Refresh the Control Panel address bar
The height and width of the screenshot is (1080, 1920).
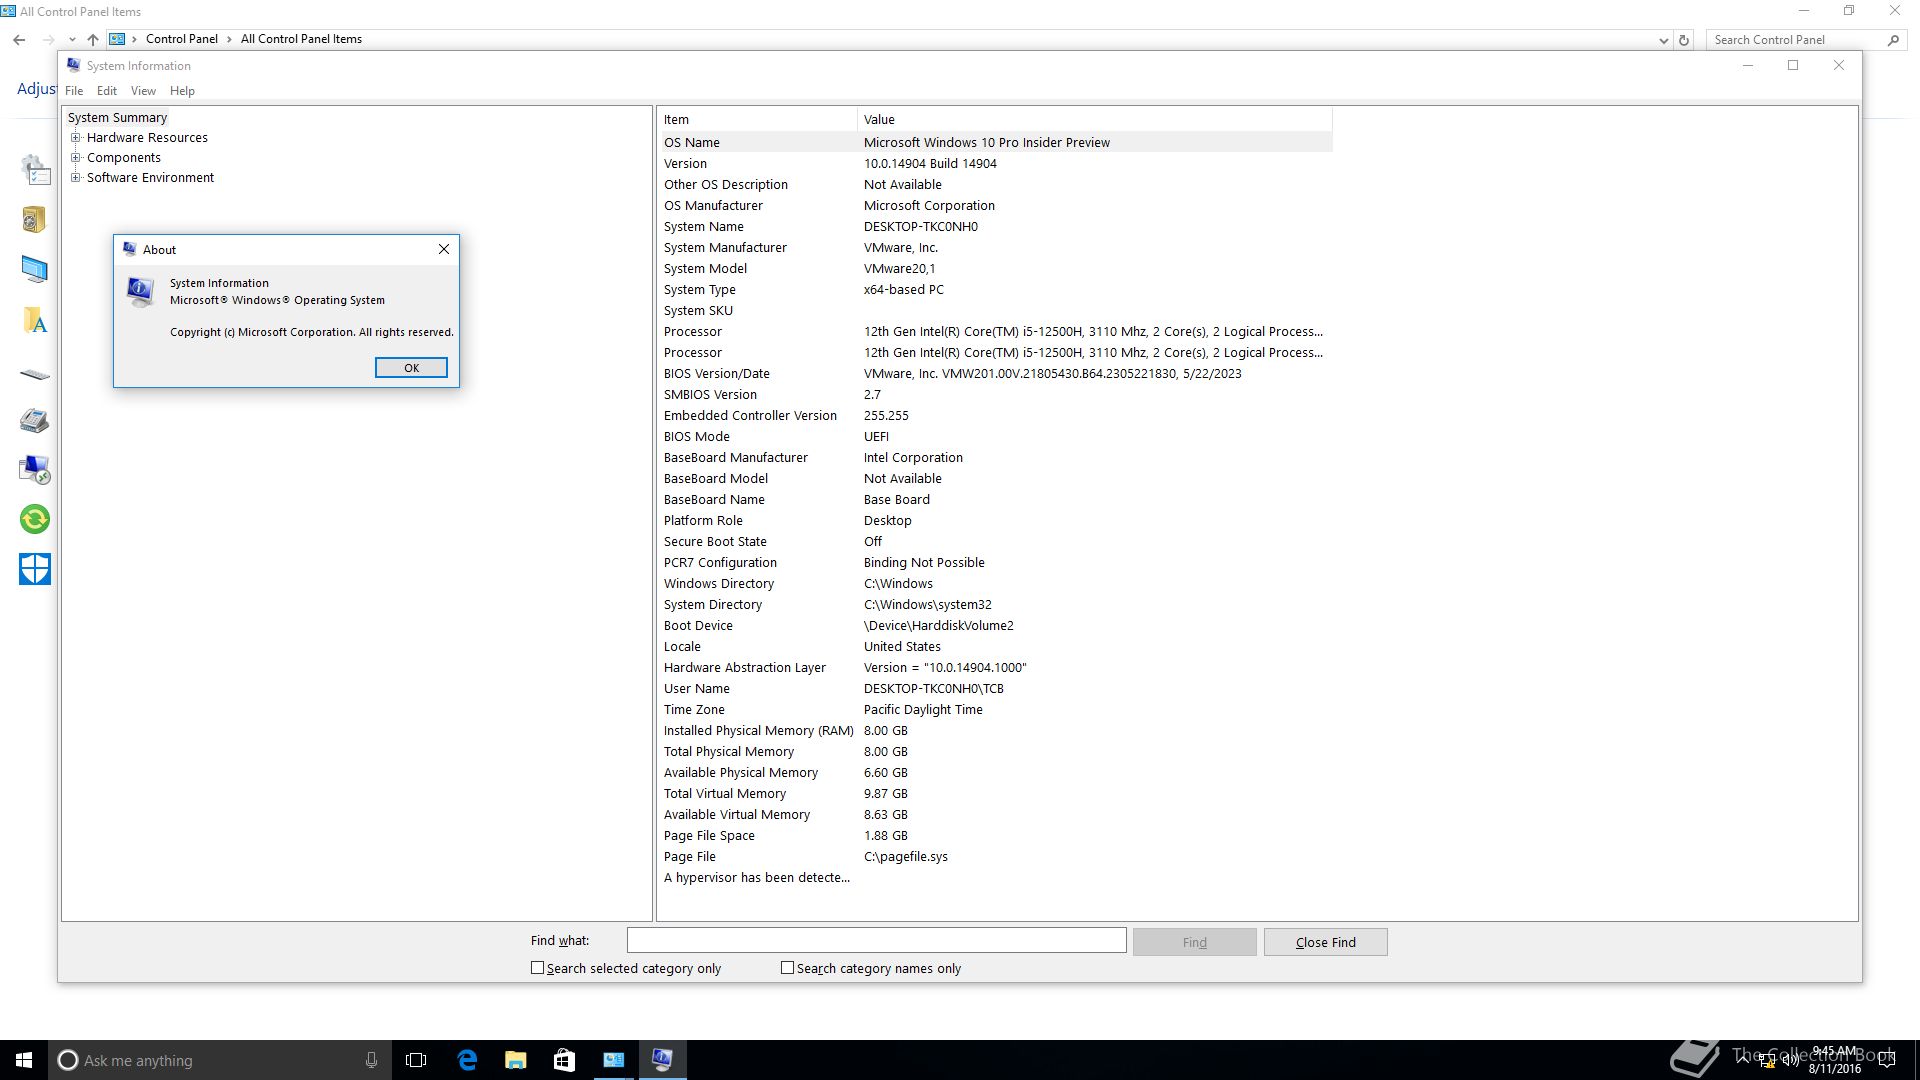[1684, 40]
